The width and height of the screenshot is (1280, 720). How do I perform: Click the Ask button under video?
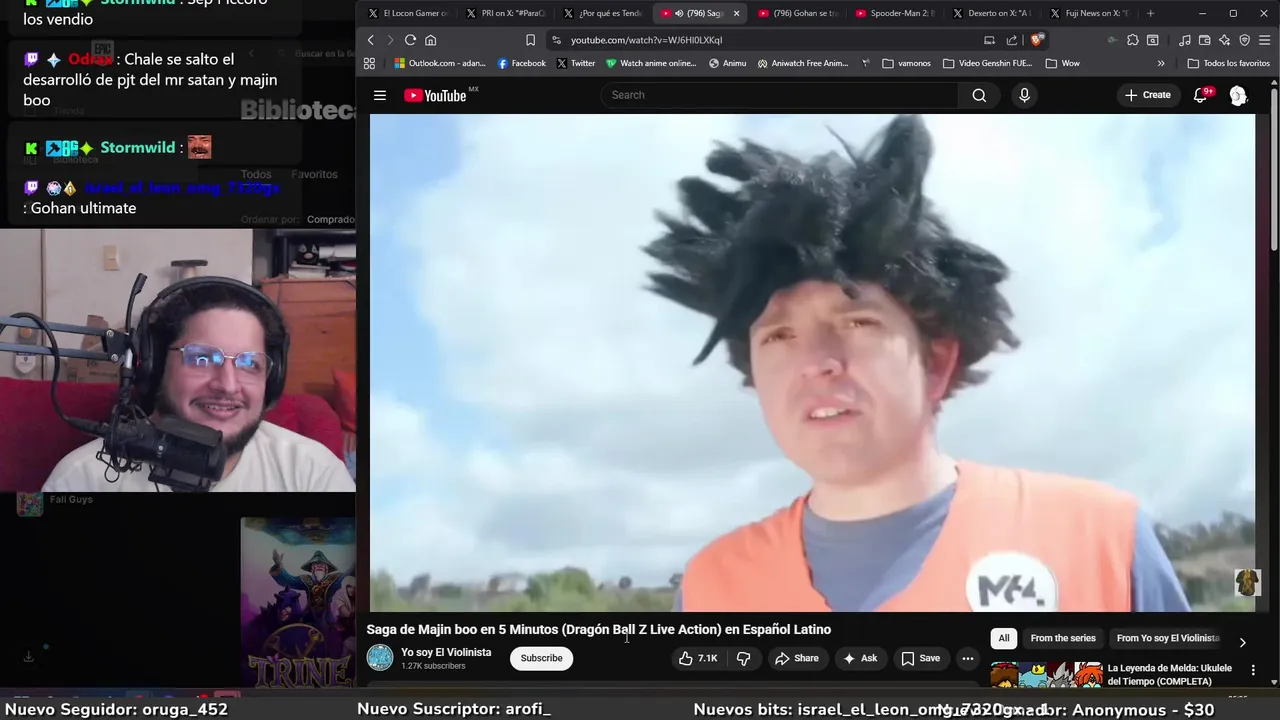coord(860,658)
